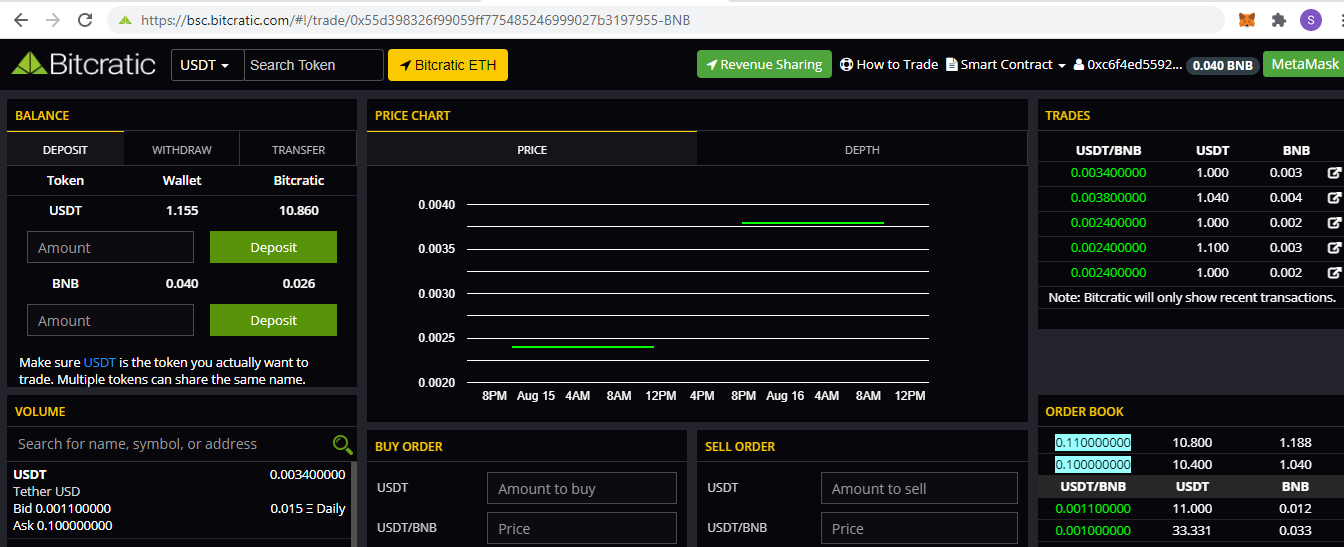Open the browser extensions puzzle icon

[x=1278, y=20]
